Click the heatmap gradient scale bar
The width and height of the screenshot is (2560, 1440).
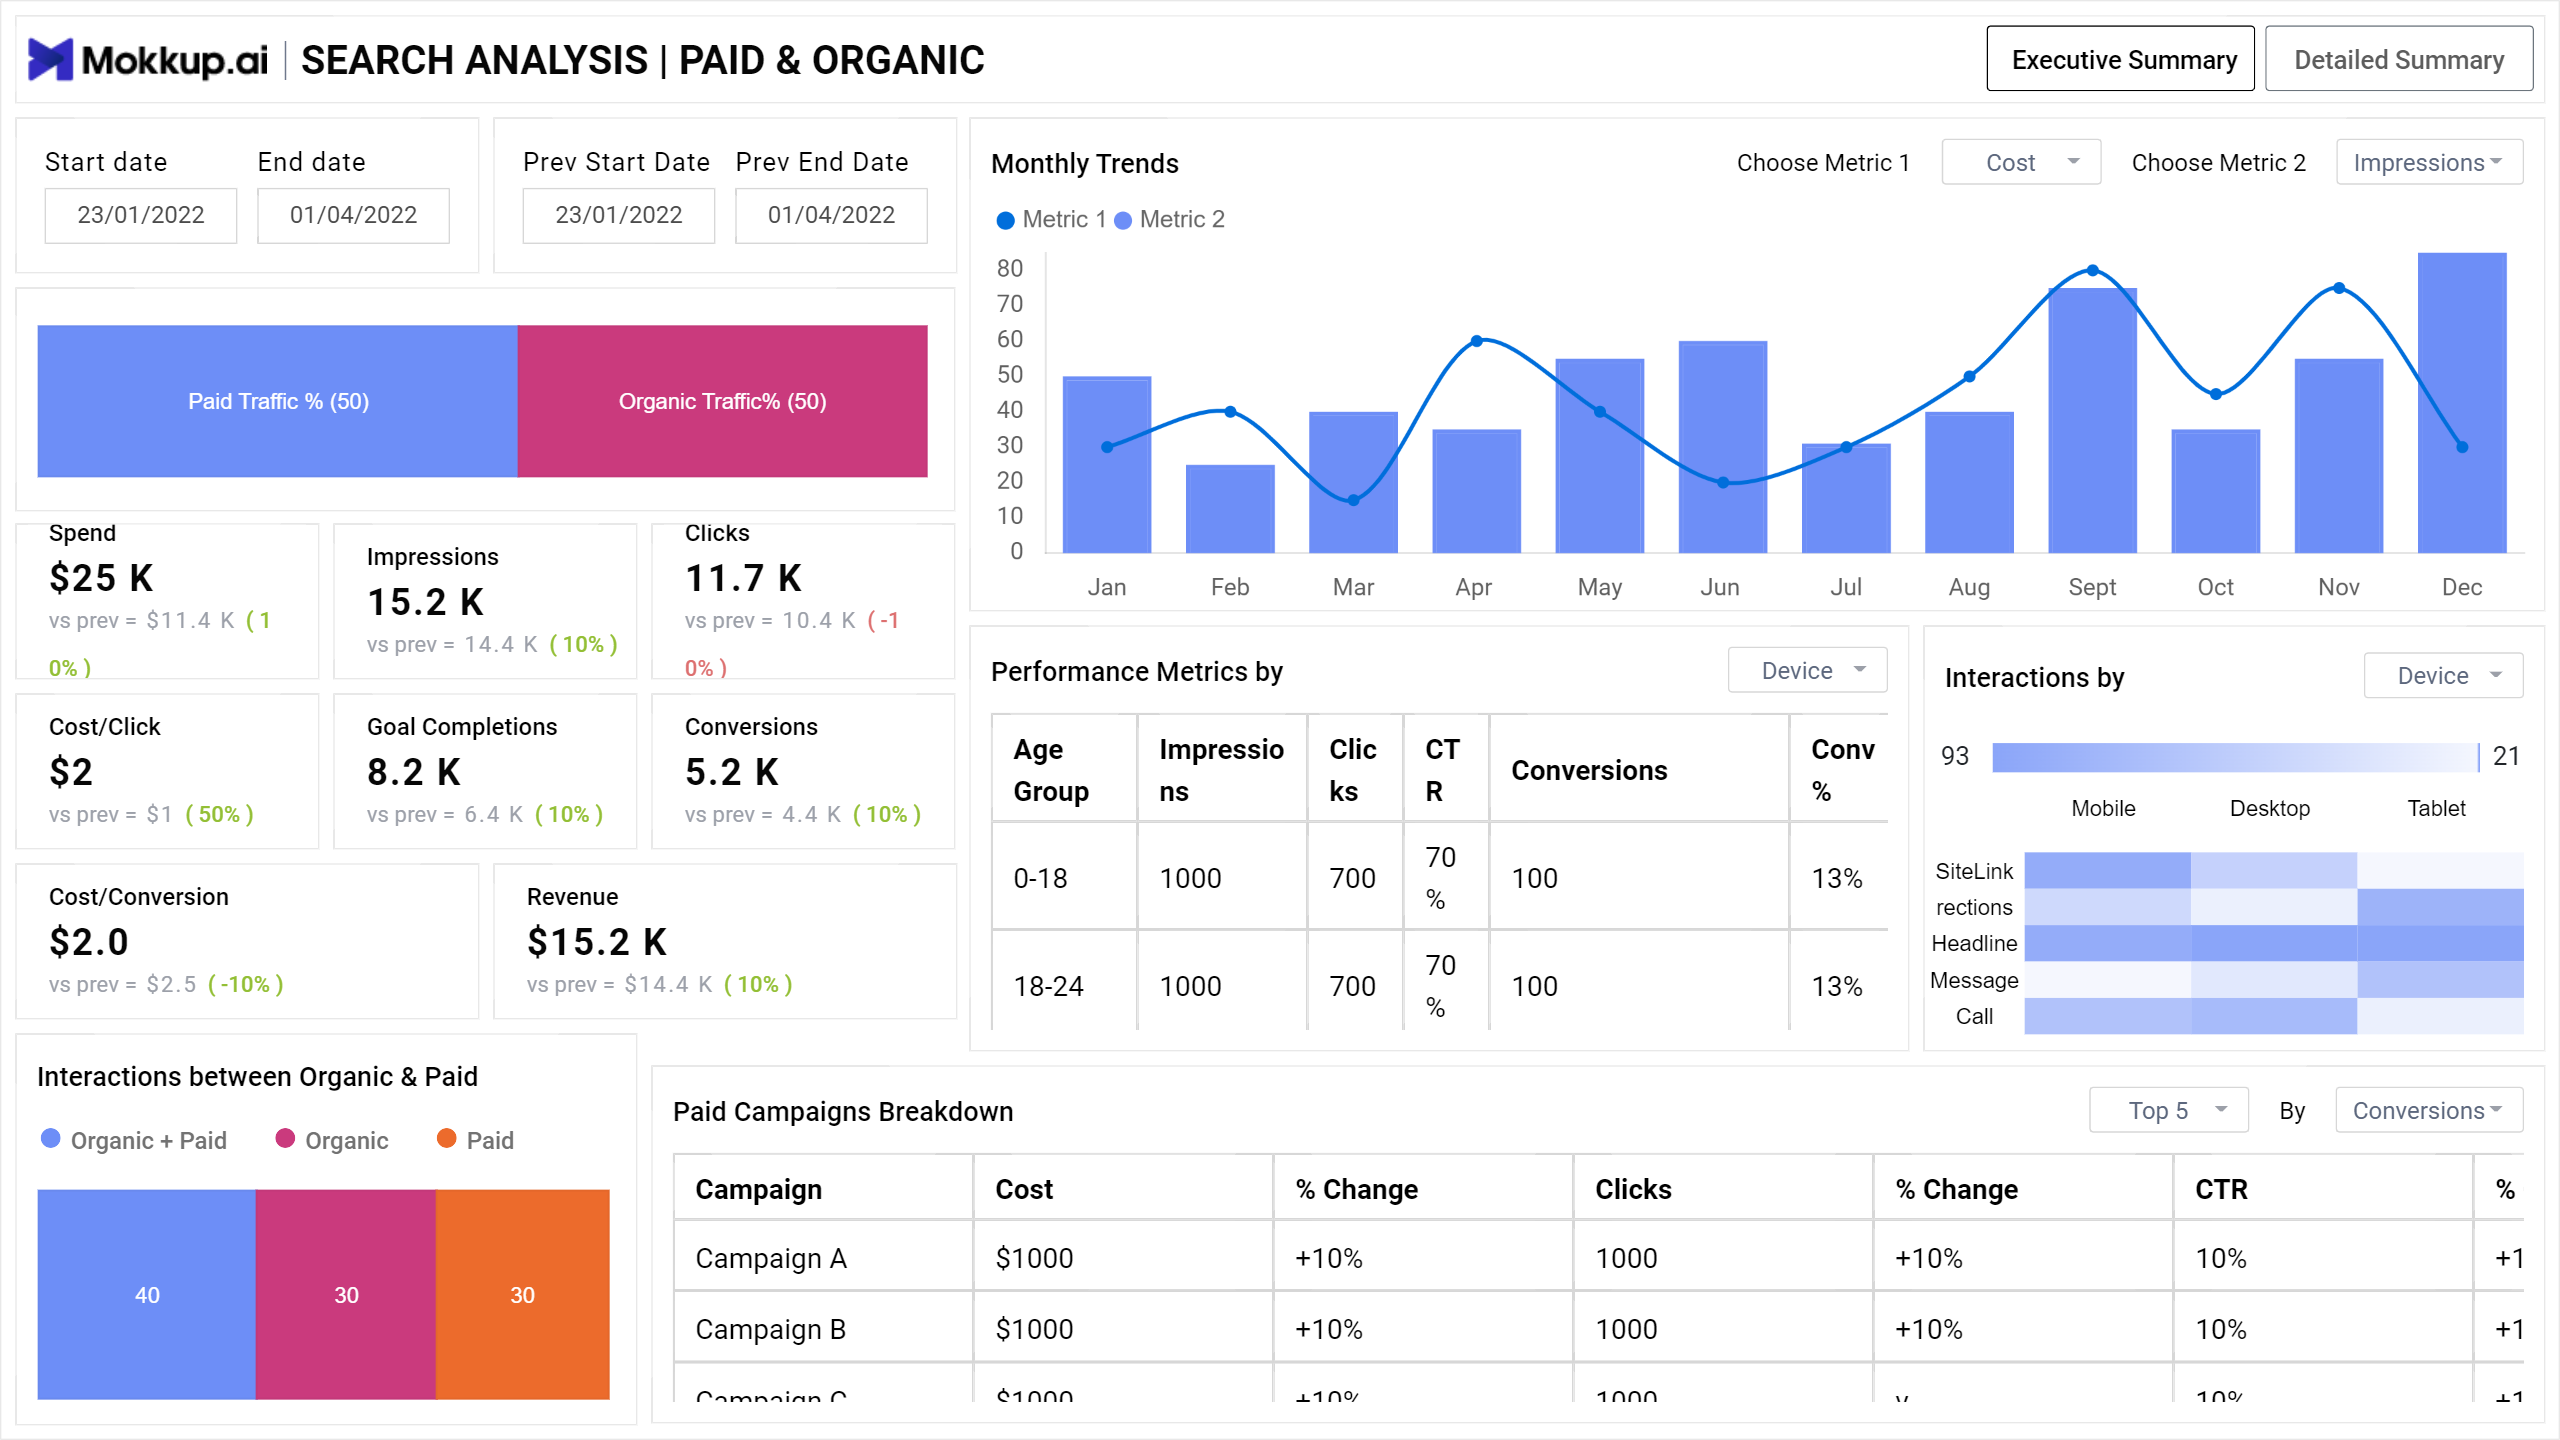[x=2235, y=757]
